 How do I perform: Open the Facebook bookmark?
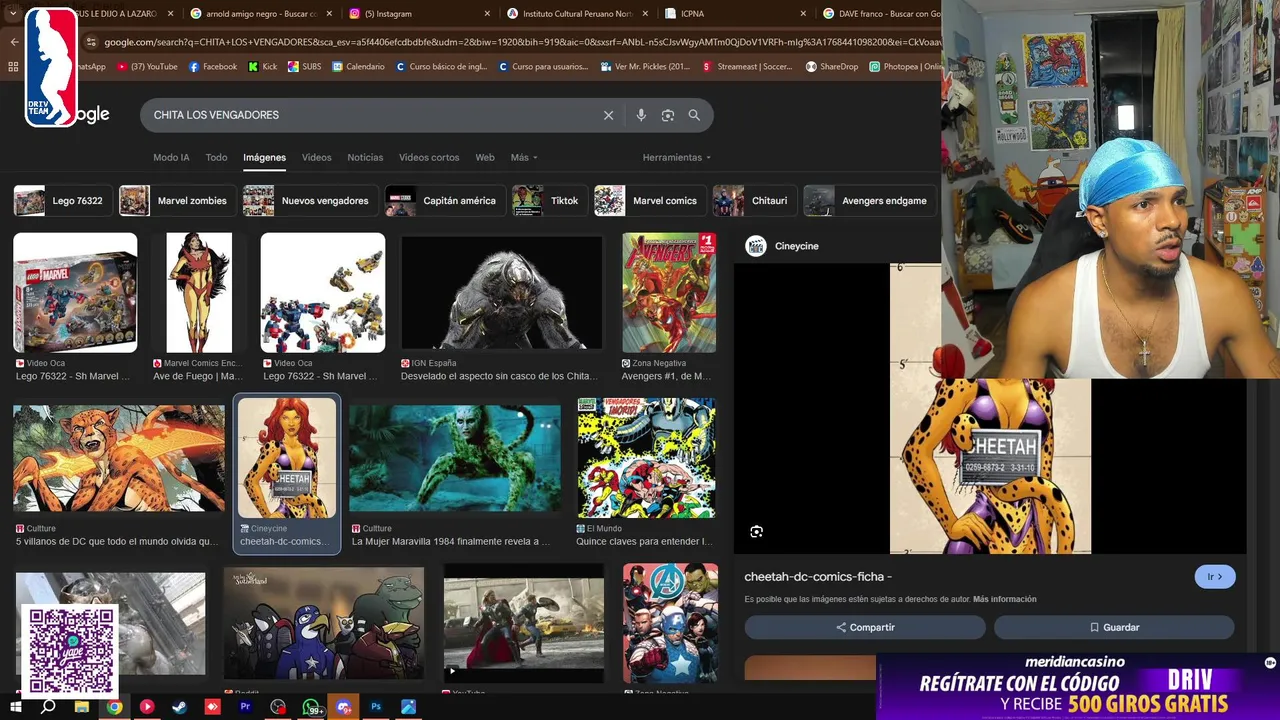(213, 67)
